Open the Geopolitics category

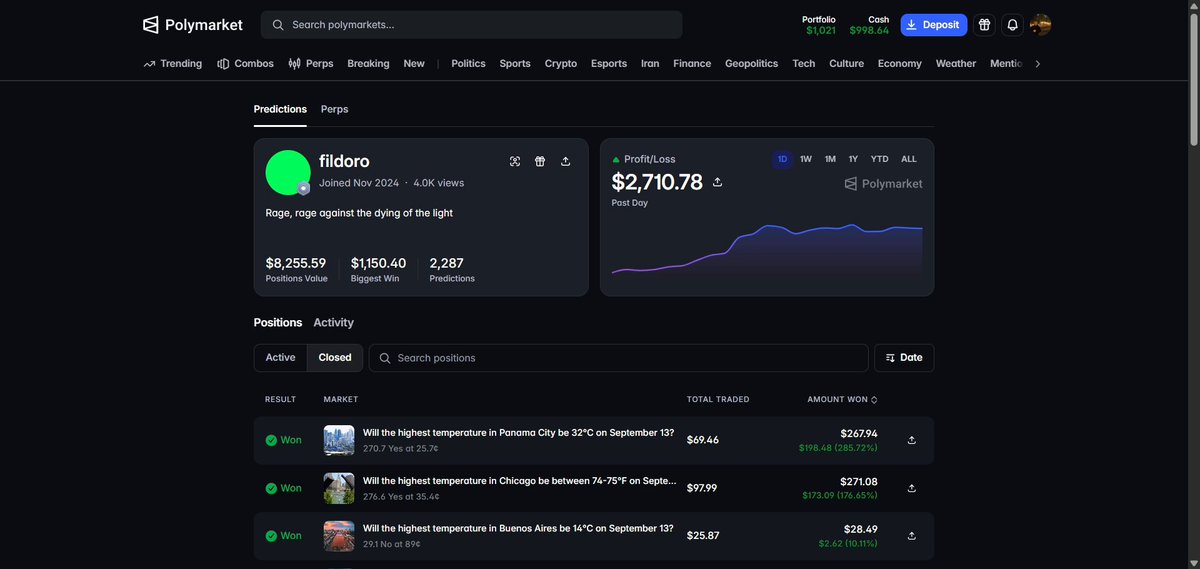(x=751, y=63)
